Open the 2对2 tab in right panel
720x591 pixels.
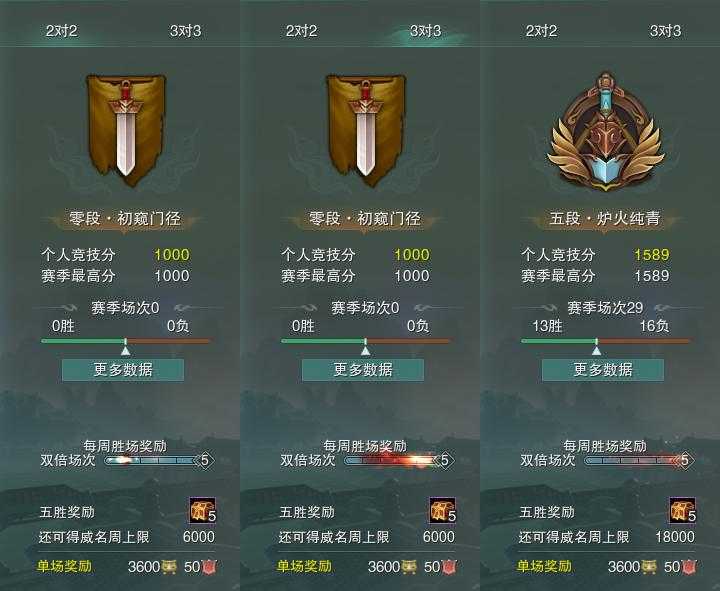(x=541, y=31)
